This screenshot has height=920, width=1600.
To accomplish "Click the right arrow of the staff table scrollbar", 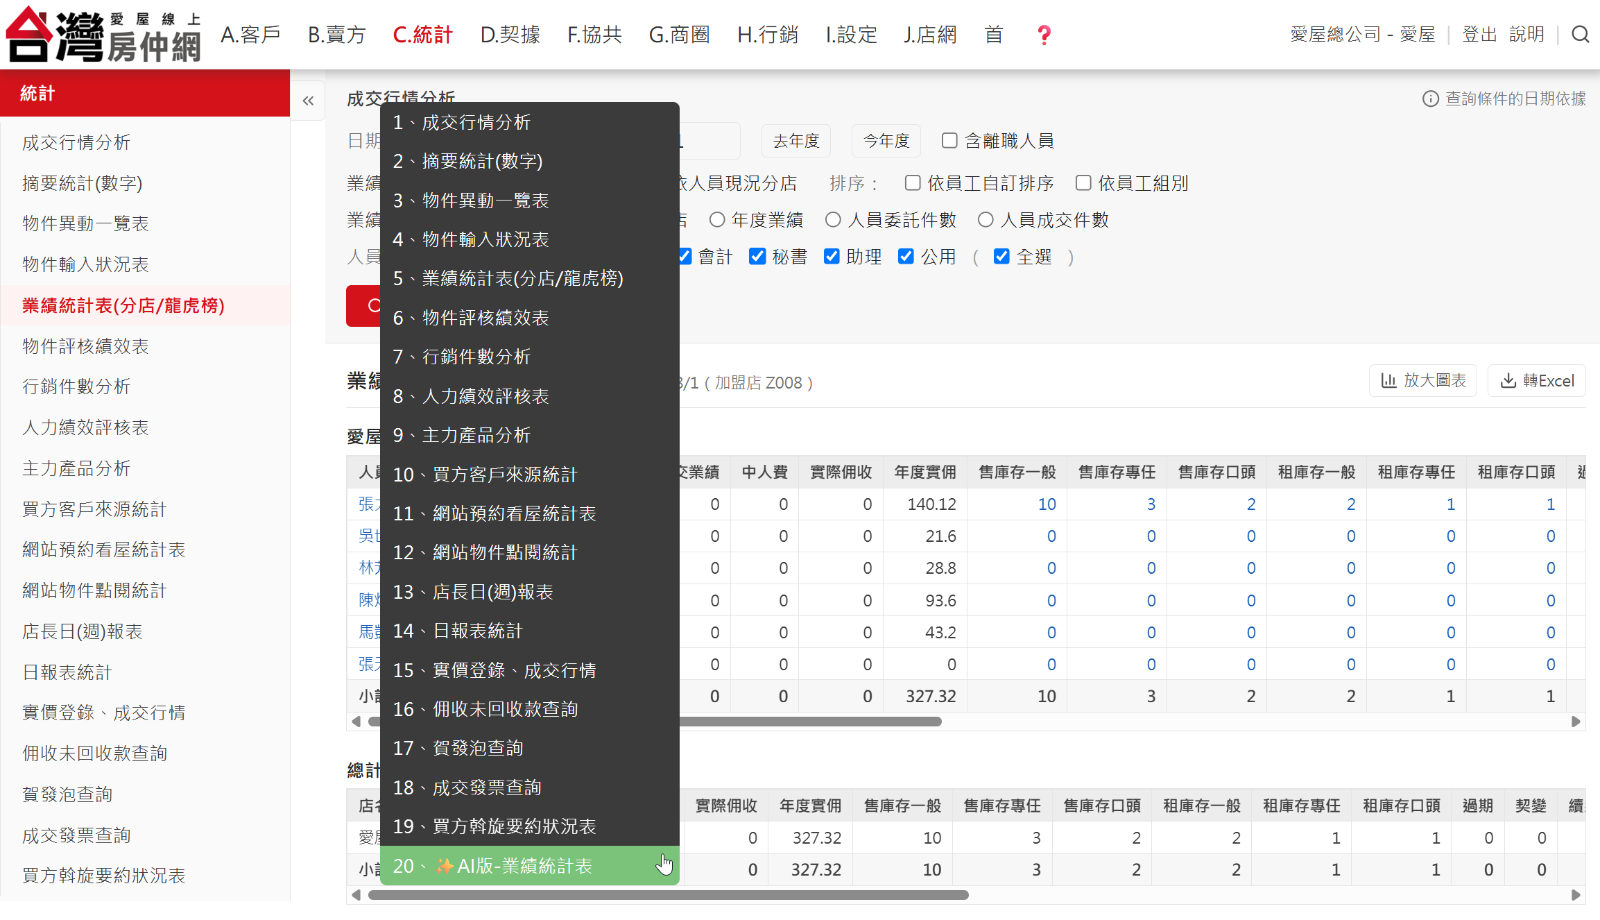I will click(x=1576, y=721).
